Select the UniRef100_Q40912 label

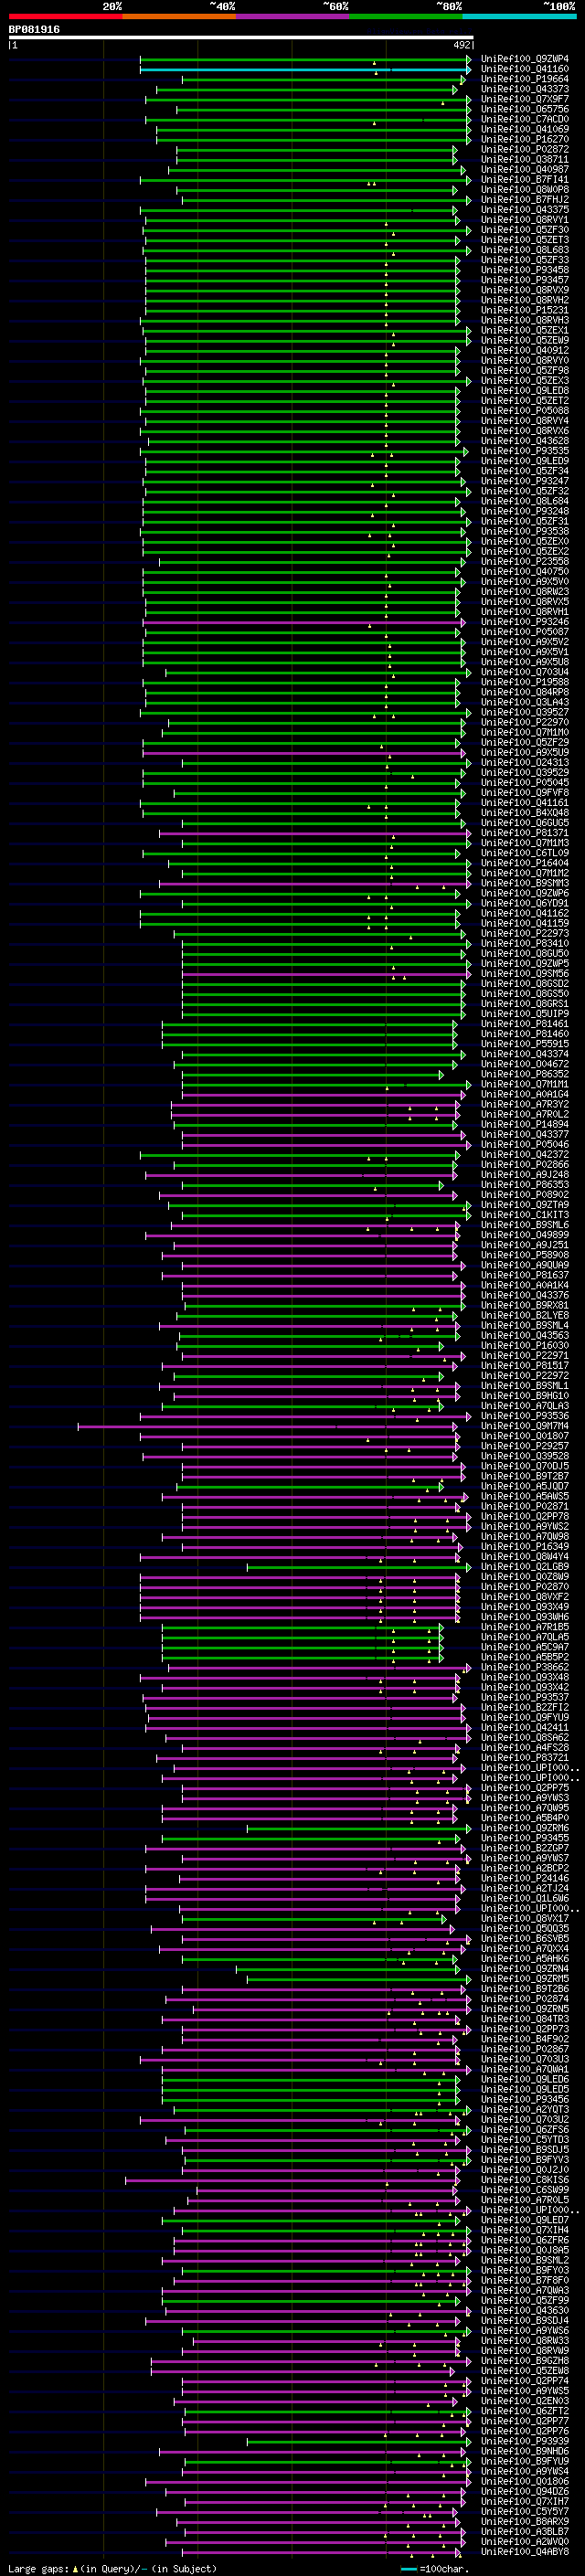525,350
